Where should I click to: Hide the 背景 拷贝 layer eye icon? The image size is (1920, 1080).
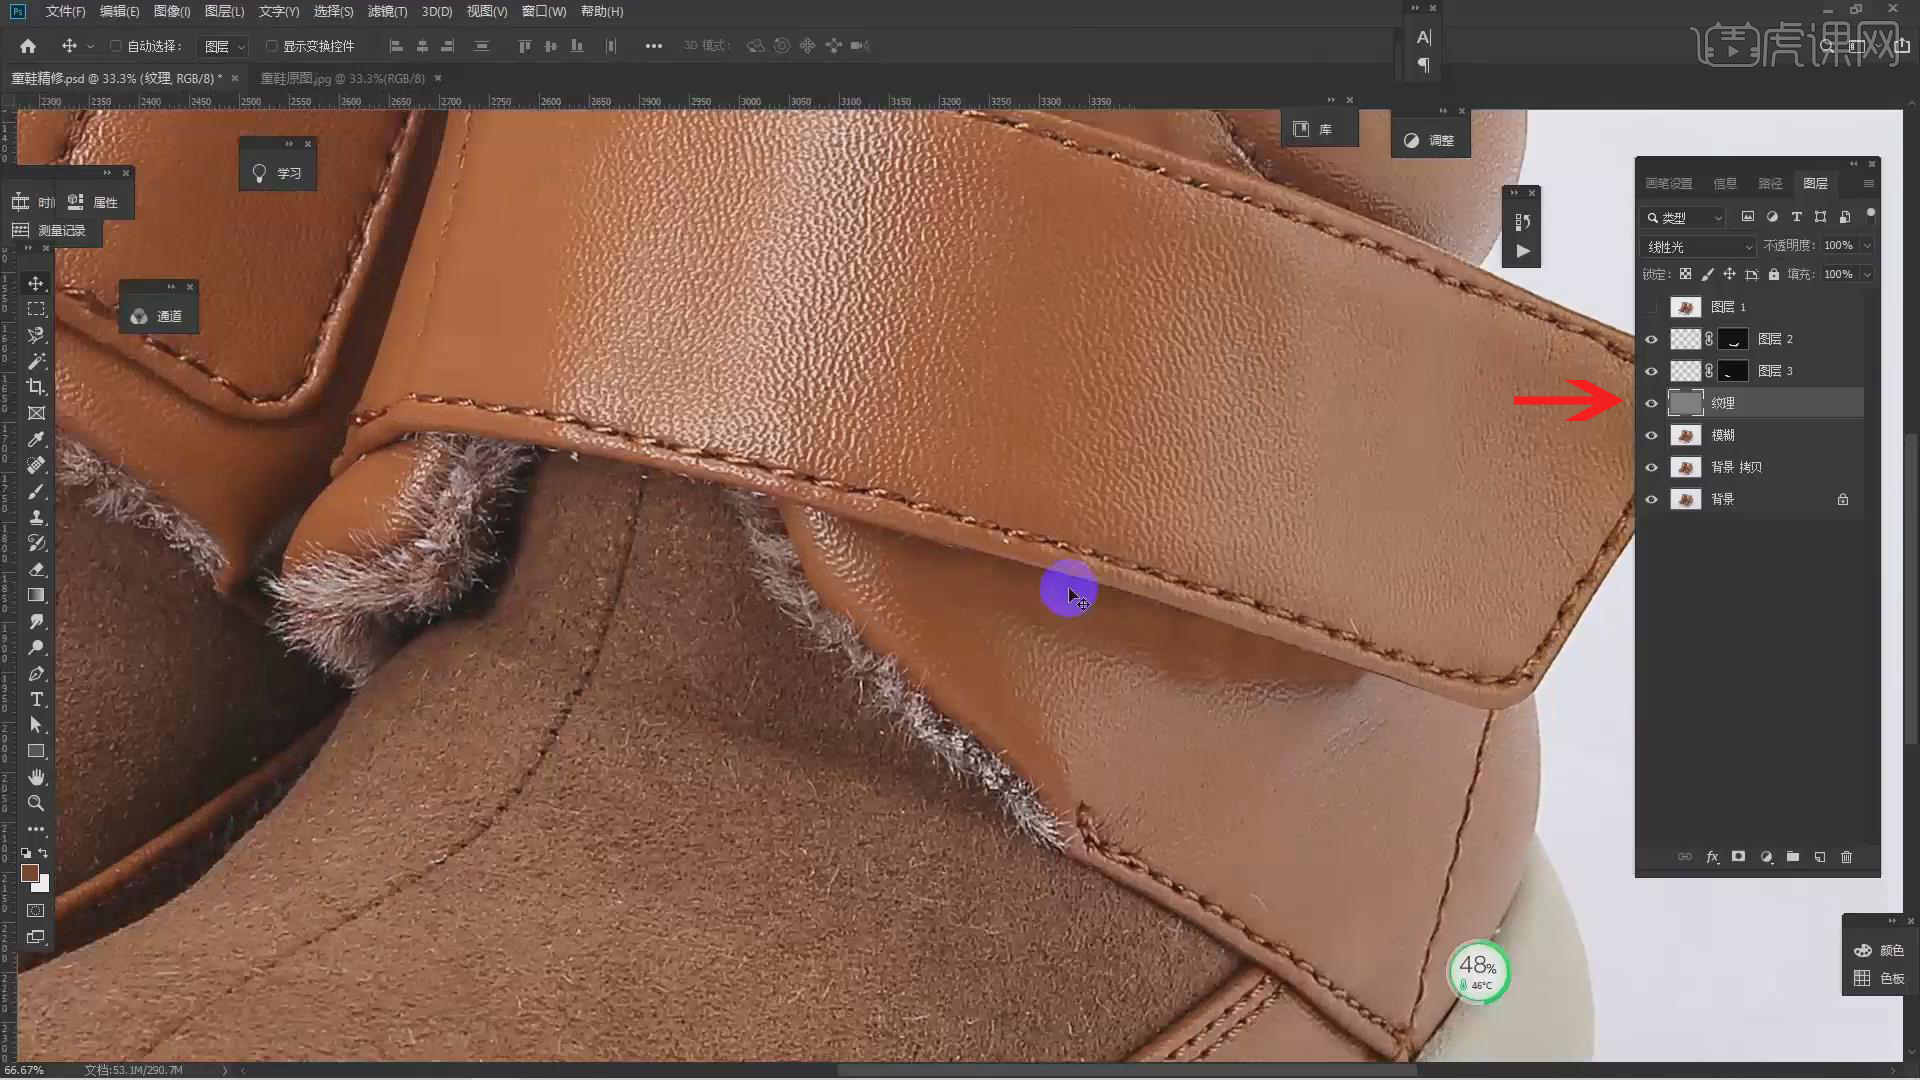[1651, 467]
